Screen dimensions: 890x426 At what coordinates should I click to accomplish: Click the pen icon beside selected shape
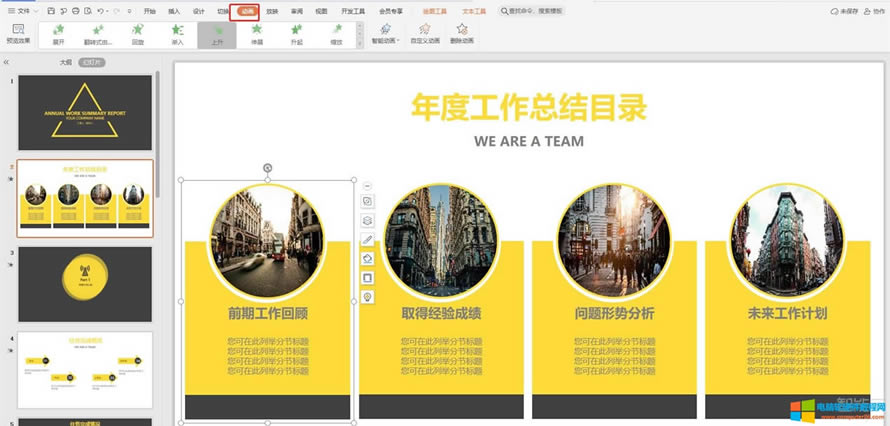(367, 240)
